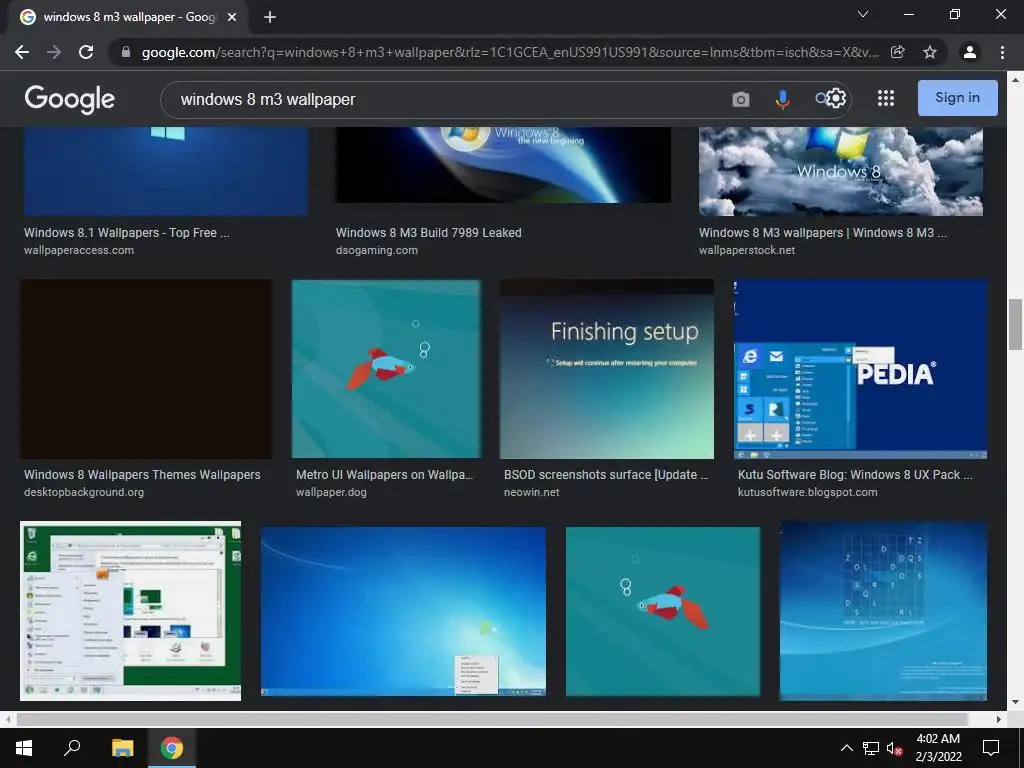Open the dark blank thumbnail from desktopbackground.org
Screen dimensions: 1024x768
(146, 369)
